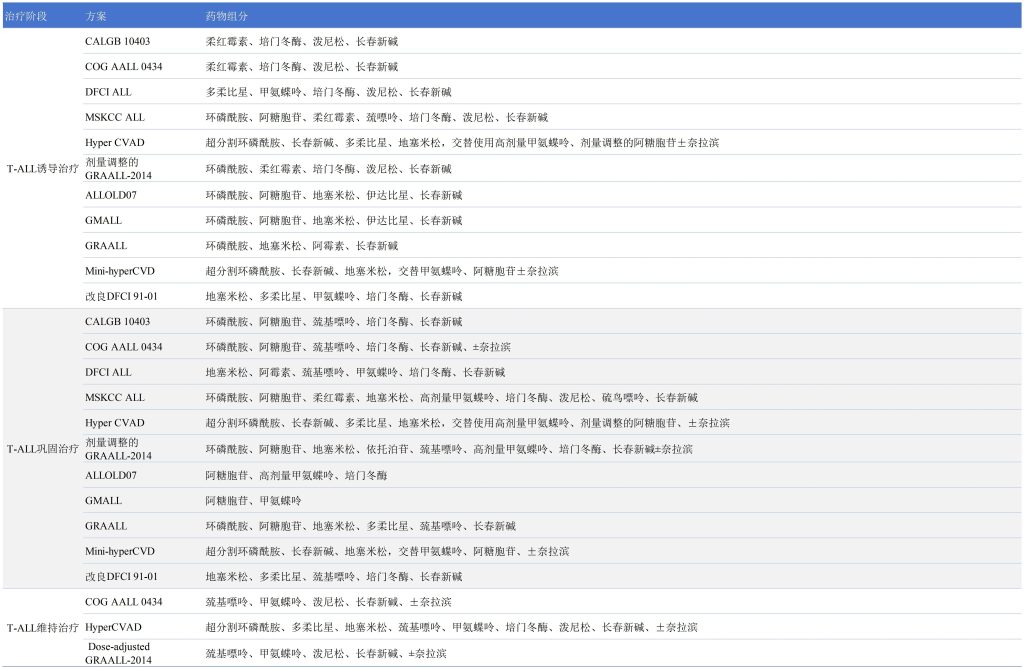This screenshot has height=669, width=1024.
Task: Select the T-ALL维持治疗 phase cell
Action: pyautogui.click(x=41, y=628)
